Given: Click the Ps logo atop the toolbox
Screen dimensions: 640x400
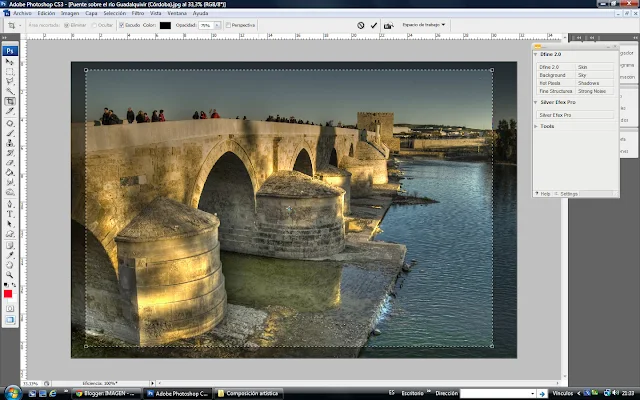Looking at the screenshot, I should [x=10, y=51].
